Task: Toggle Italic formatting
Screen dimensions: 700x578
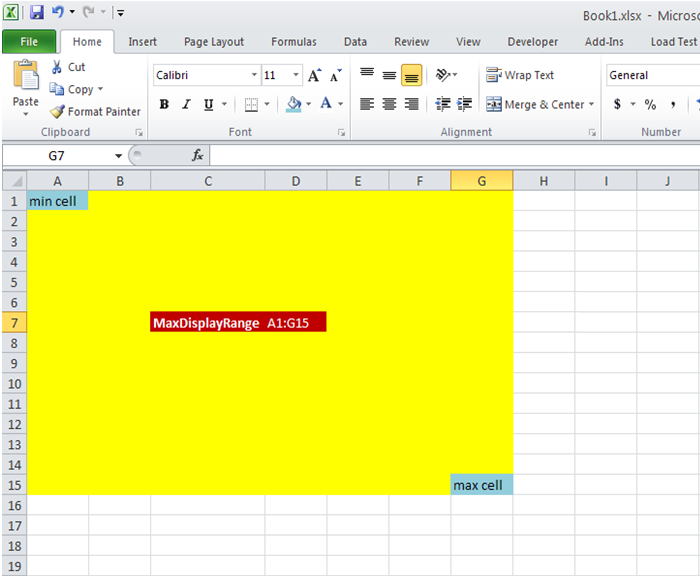Action: pyautogui.click(x=186, y=104)
